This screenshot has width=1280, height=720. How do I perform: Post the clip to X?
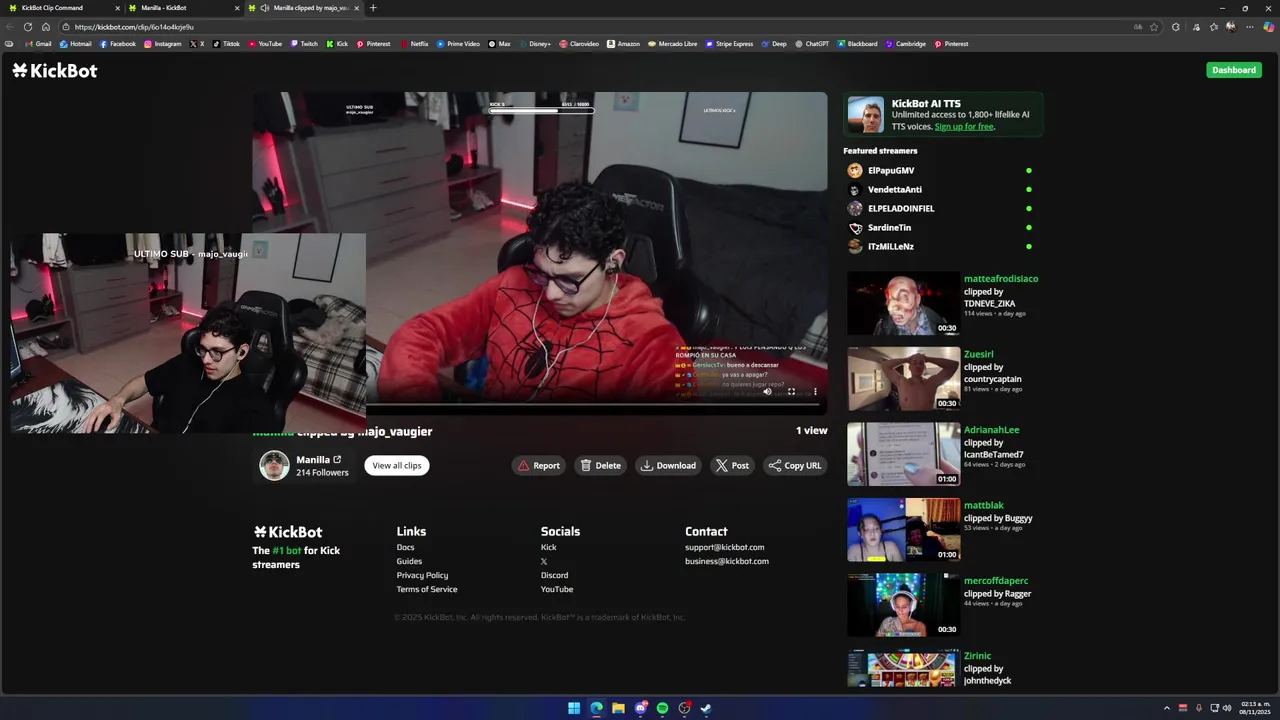click(732, 465)
